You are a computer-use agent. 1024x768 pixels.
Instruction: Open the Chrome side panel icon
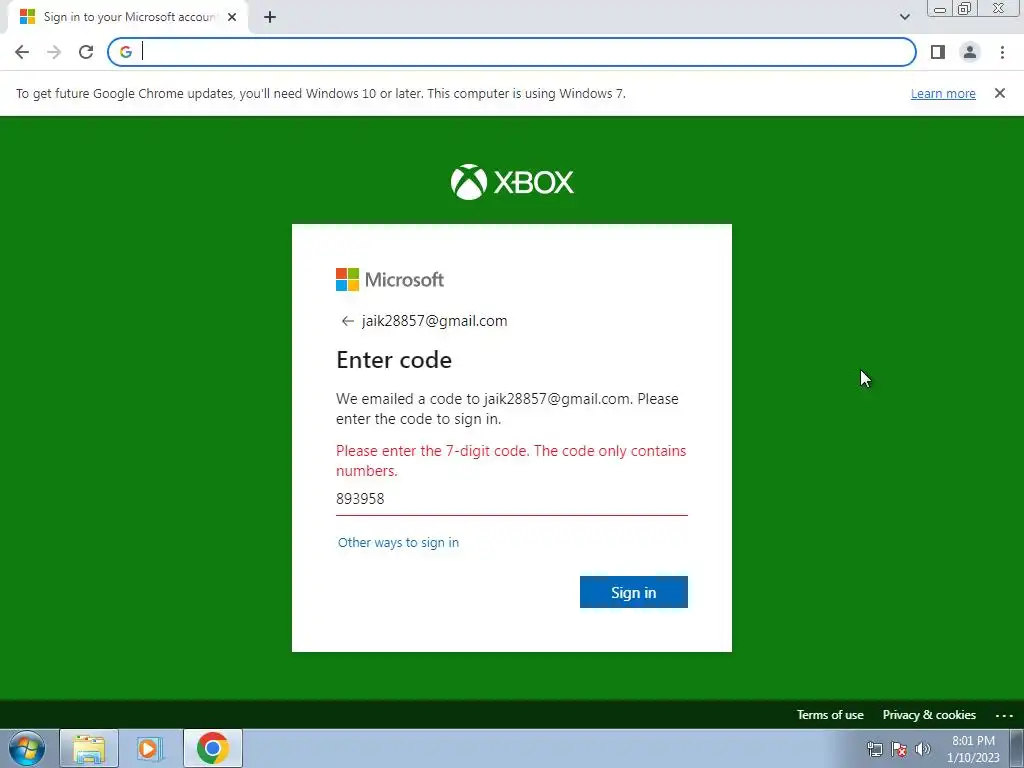click(x=938, y=52)
